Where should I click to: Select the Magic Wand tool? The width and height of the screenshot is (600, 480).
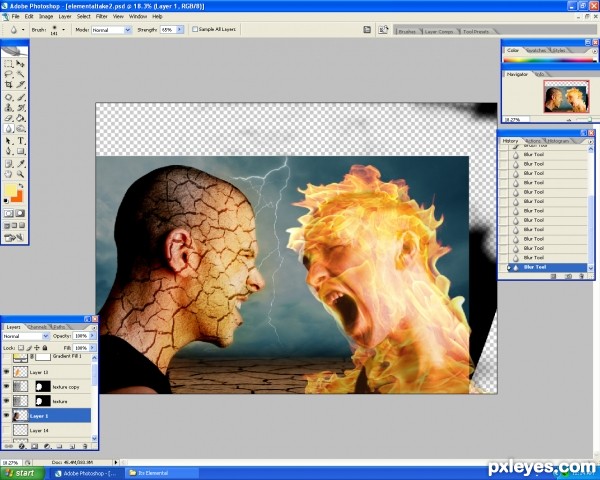[21, 74]
